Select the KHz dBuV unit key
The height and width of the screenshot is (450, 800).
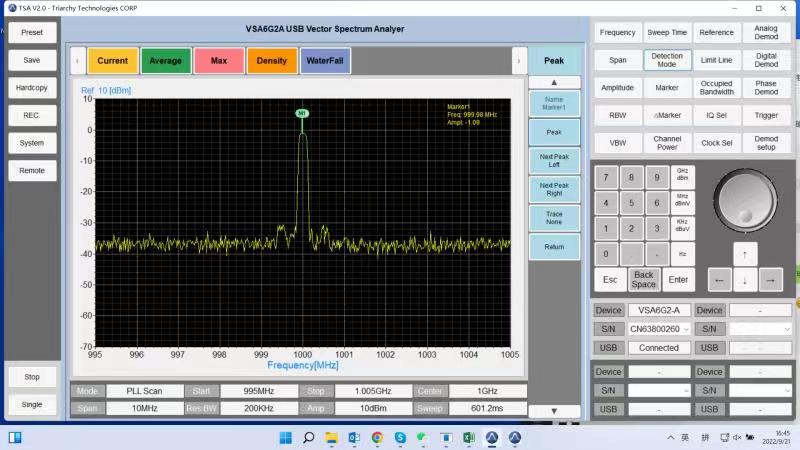point(682,226)
